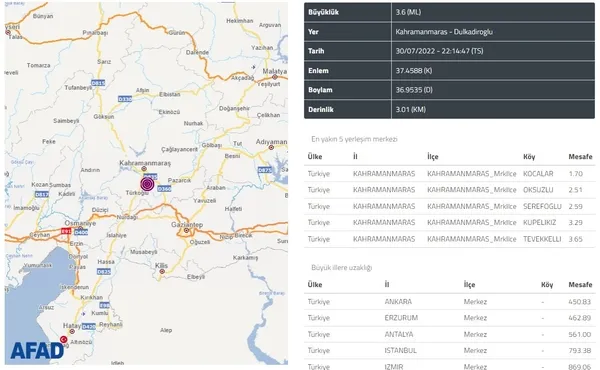Click distance 450.83 for Ankara
Screen dimensions: 600x370
click(x=580, y=302)
